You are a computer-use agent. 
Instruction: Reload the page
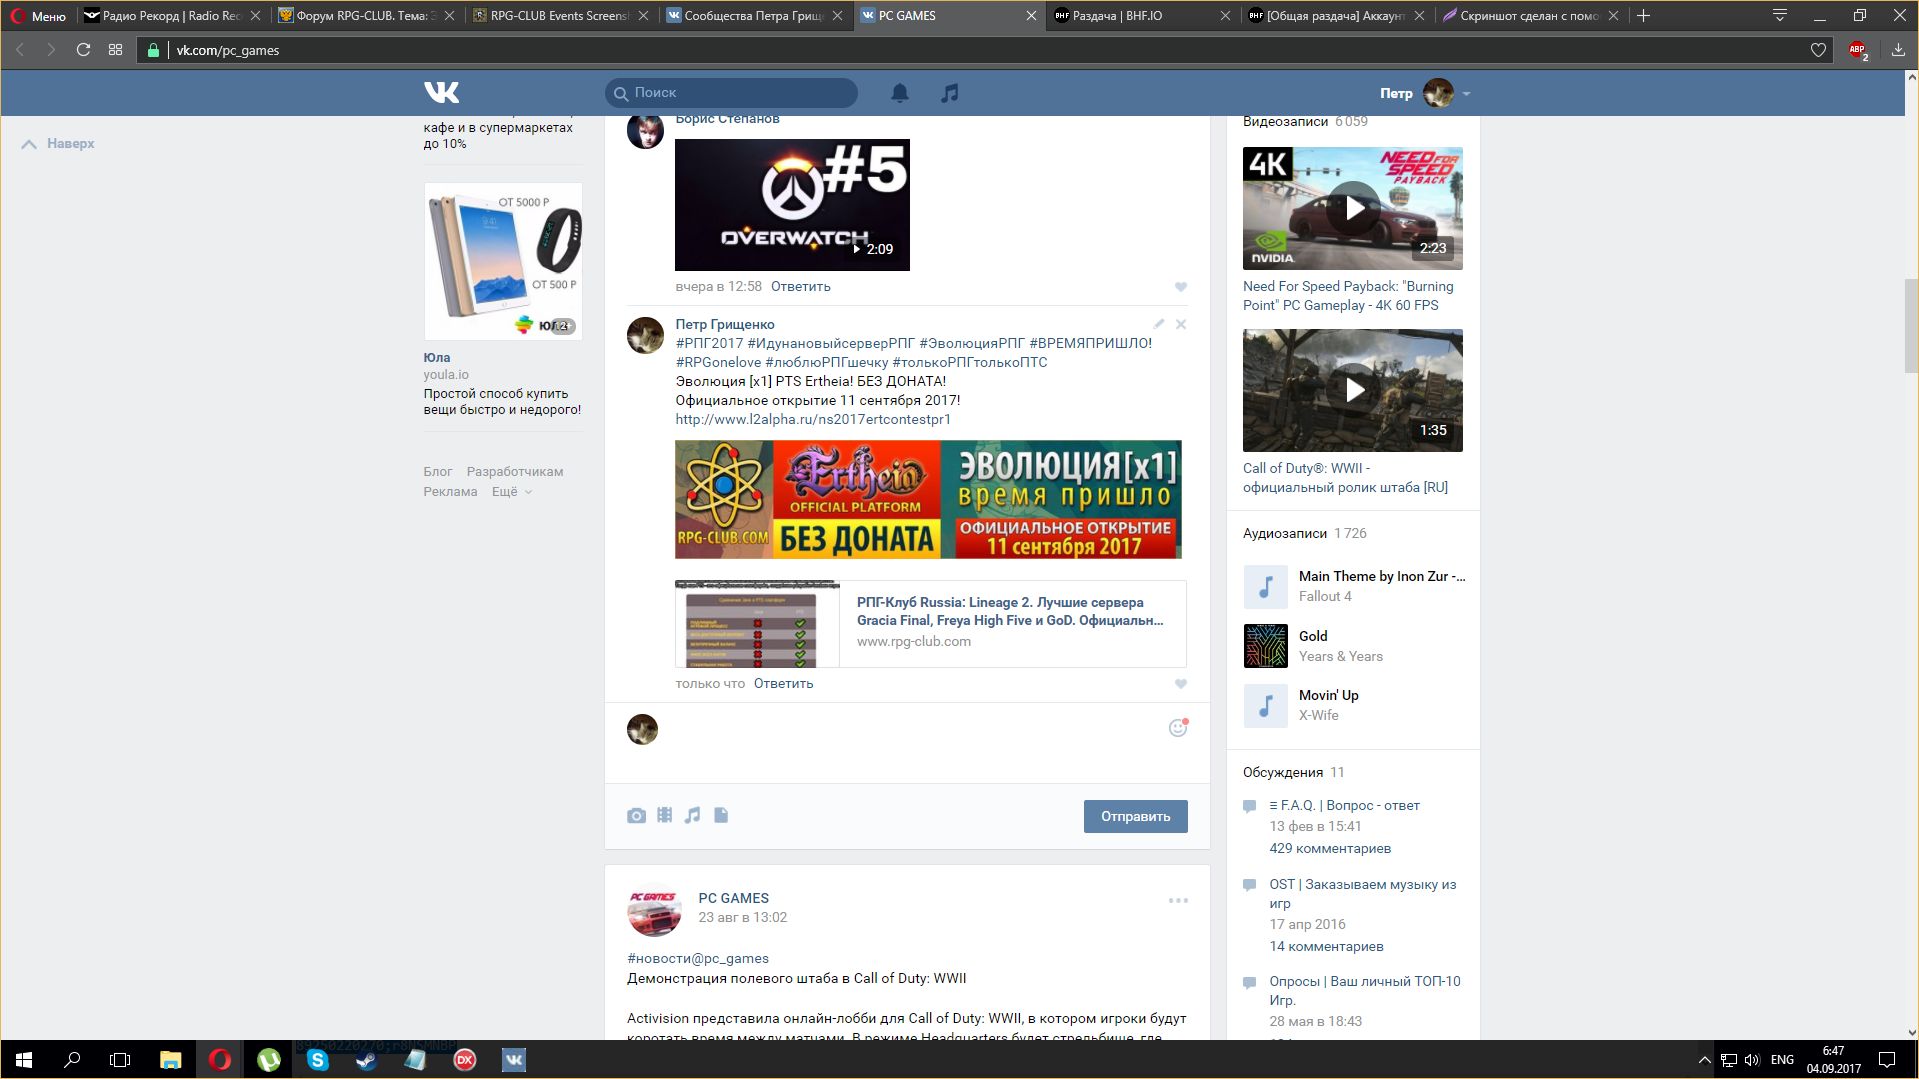click(83, 50)
